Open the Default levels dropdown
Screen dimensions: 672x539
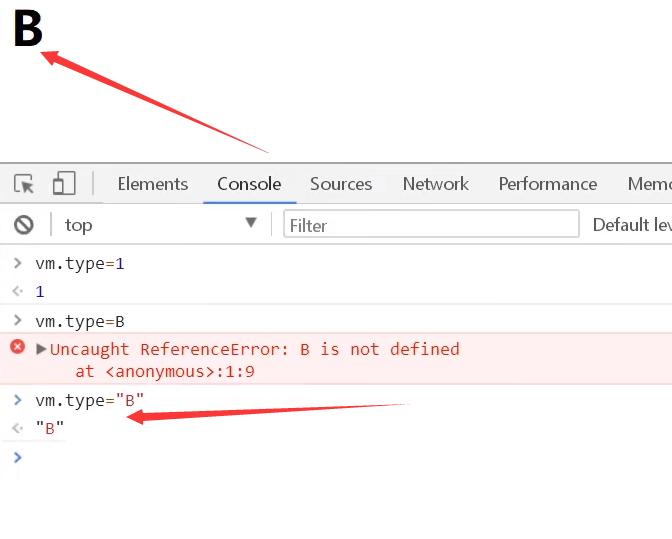(630, 225)
